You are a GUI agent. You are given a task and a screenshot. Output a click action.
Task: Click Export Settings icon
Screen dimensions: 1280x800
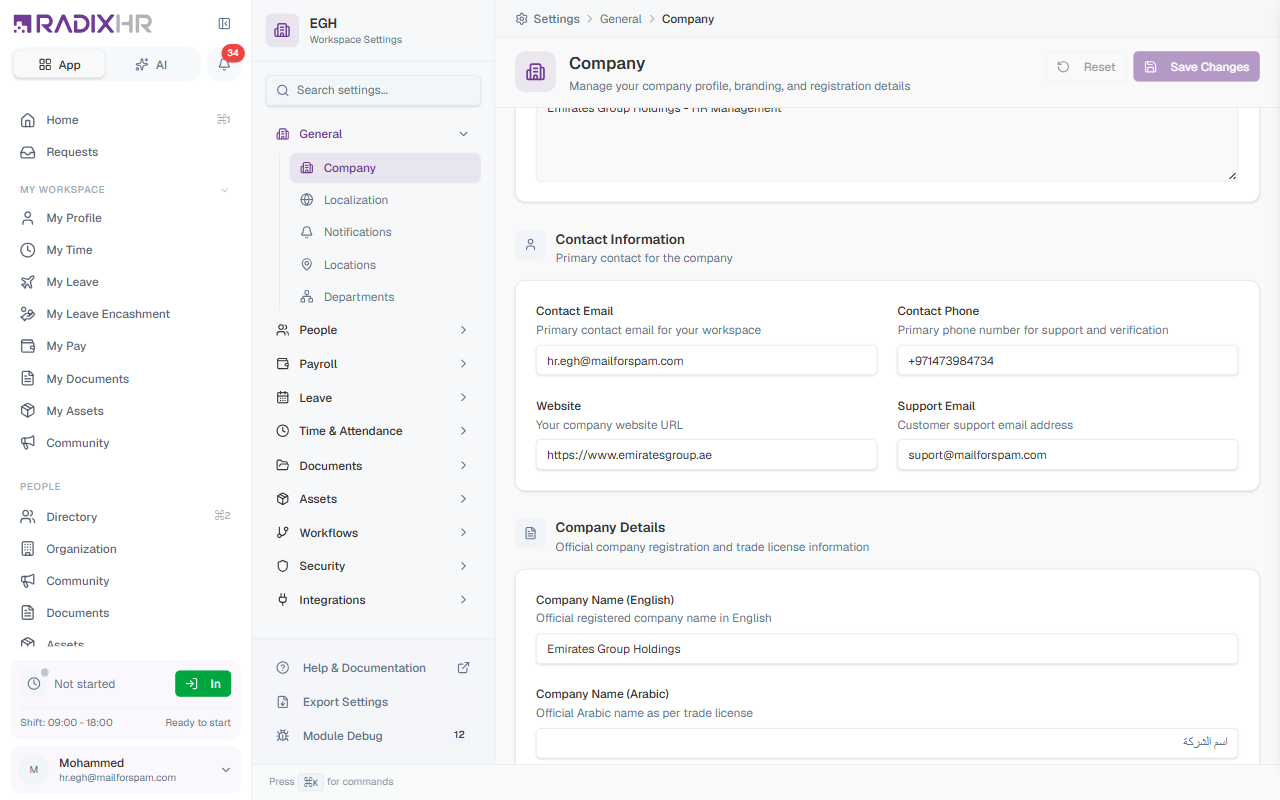(282, 702)
